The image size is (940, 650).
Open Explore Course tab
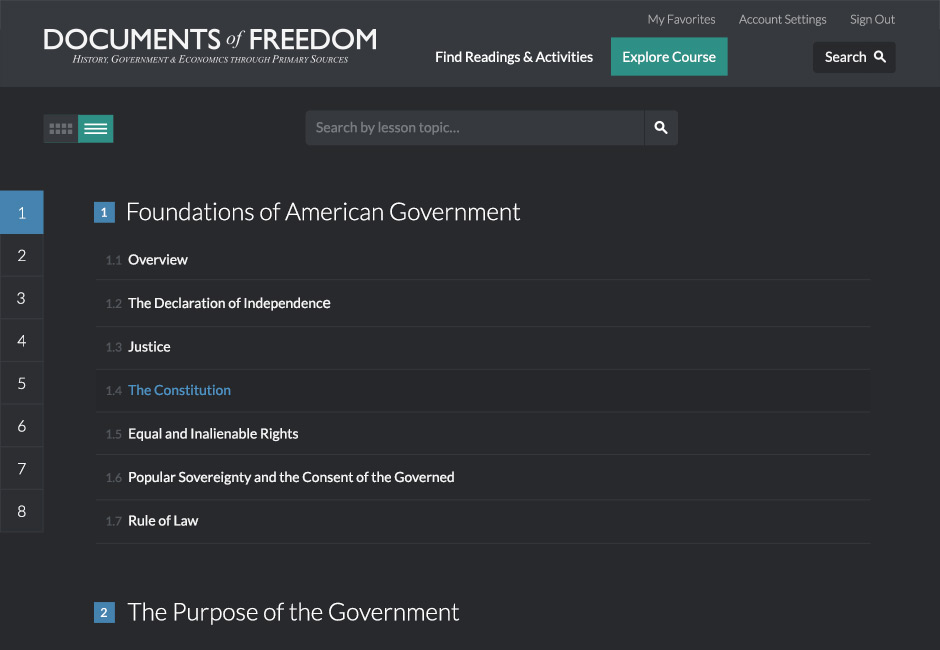pyautogui.click(x=669, y=57)
